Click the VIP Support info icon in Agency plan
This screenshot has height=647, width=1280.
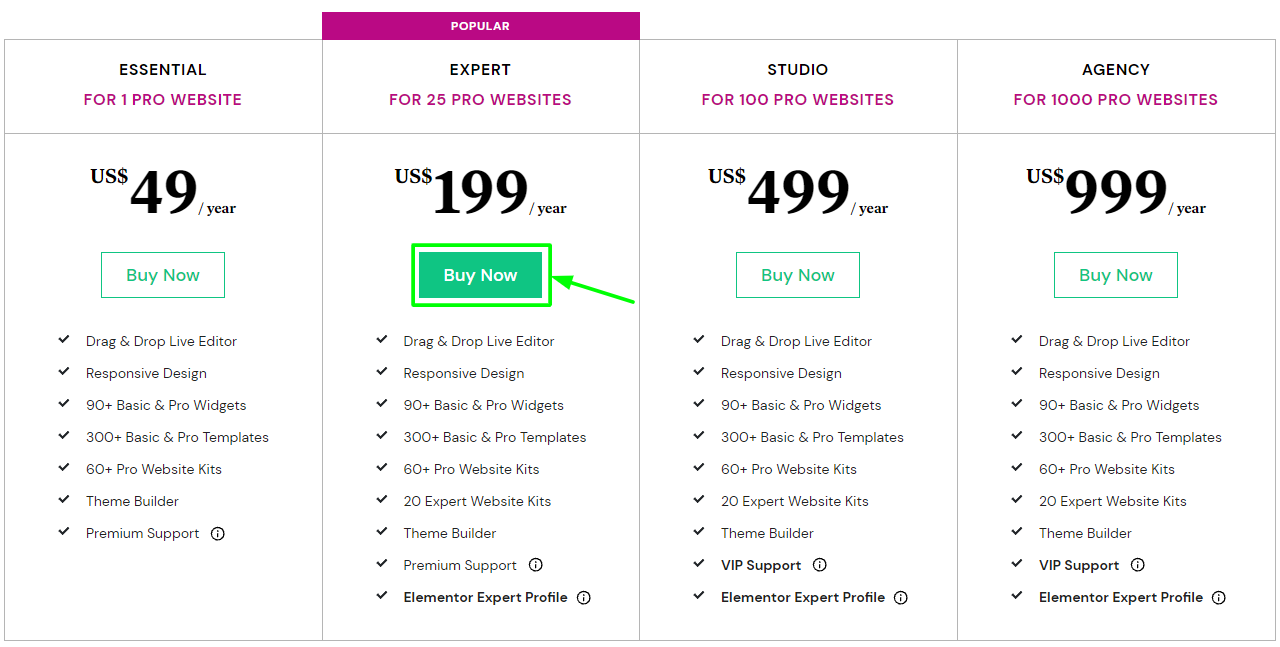(1137, 565)
